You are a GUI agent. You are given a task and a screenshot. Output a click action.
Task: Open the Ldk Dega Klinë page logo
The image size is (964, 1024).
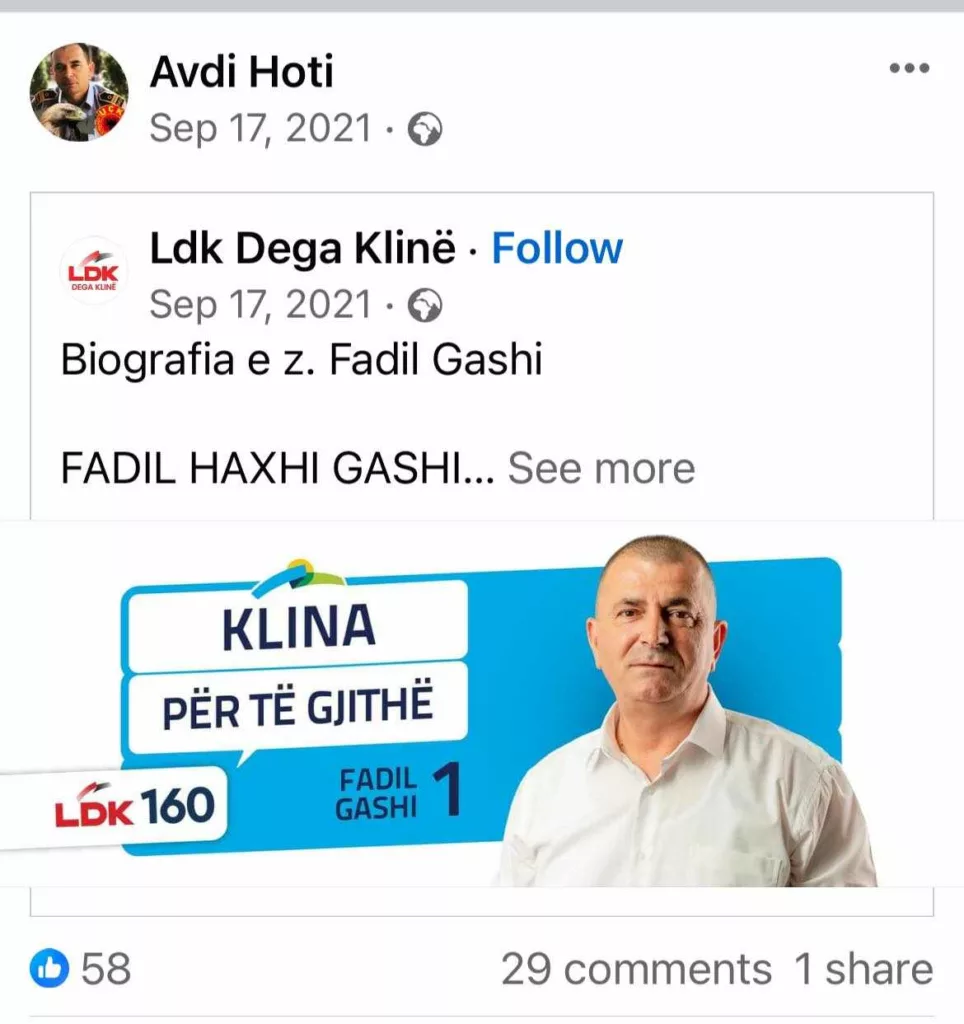[x=93, y=272]
